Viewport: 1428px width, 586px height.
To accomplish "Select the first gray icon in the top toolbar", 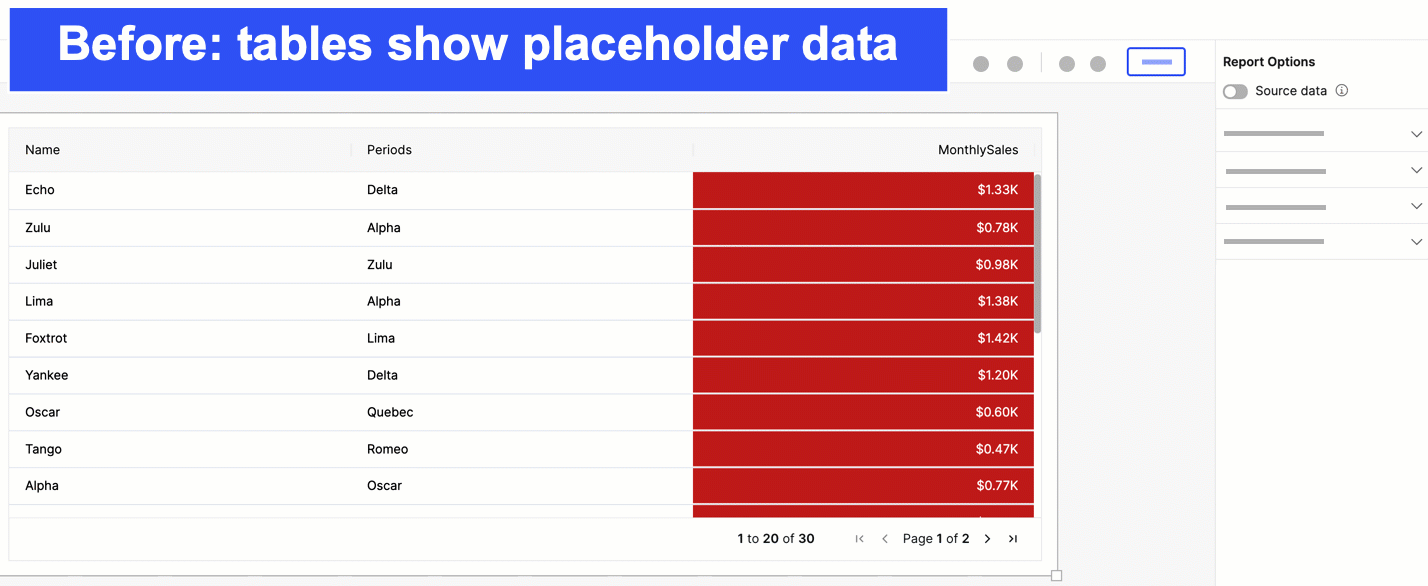I will [981, 63].
